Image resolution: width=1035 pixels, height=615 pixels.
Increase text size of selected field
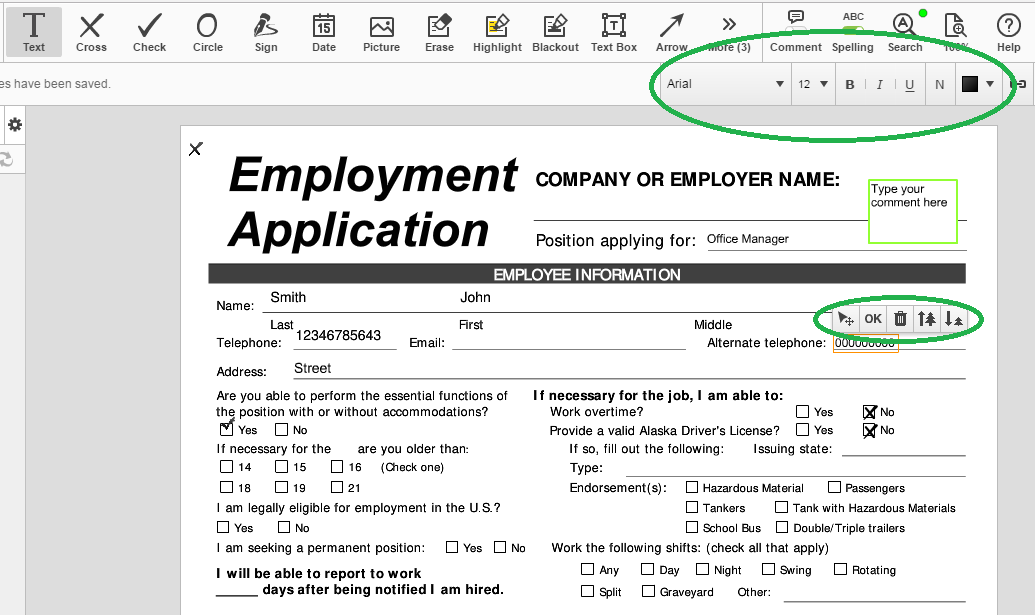click(x=926, y=319)
